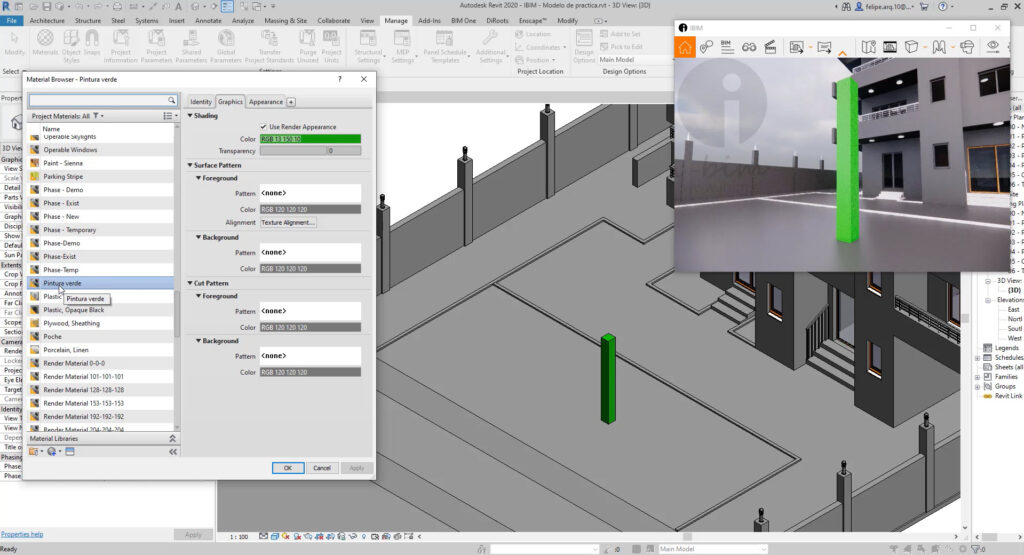
Task: Open the Architecture ribbon tab
Action: [49, 20]
